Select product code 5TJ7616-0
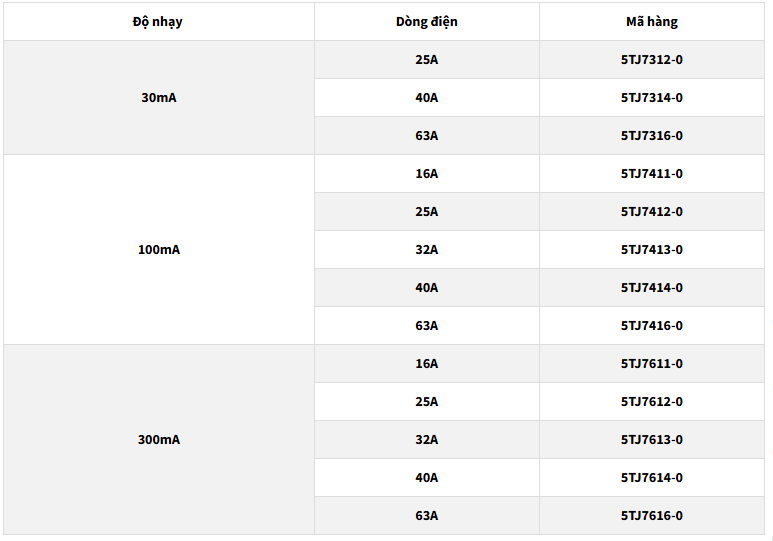Screen dimensions: 773x541 click(651, 516)
